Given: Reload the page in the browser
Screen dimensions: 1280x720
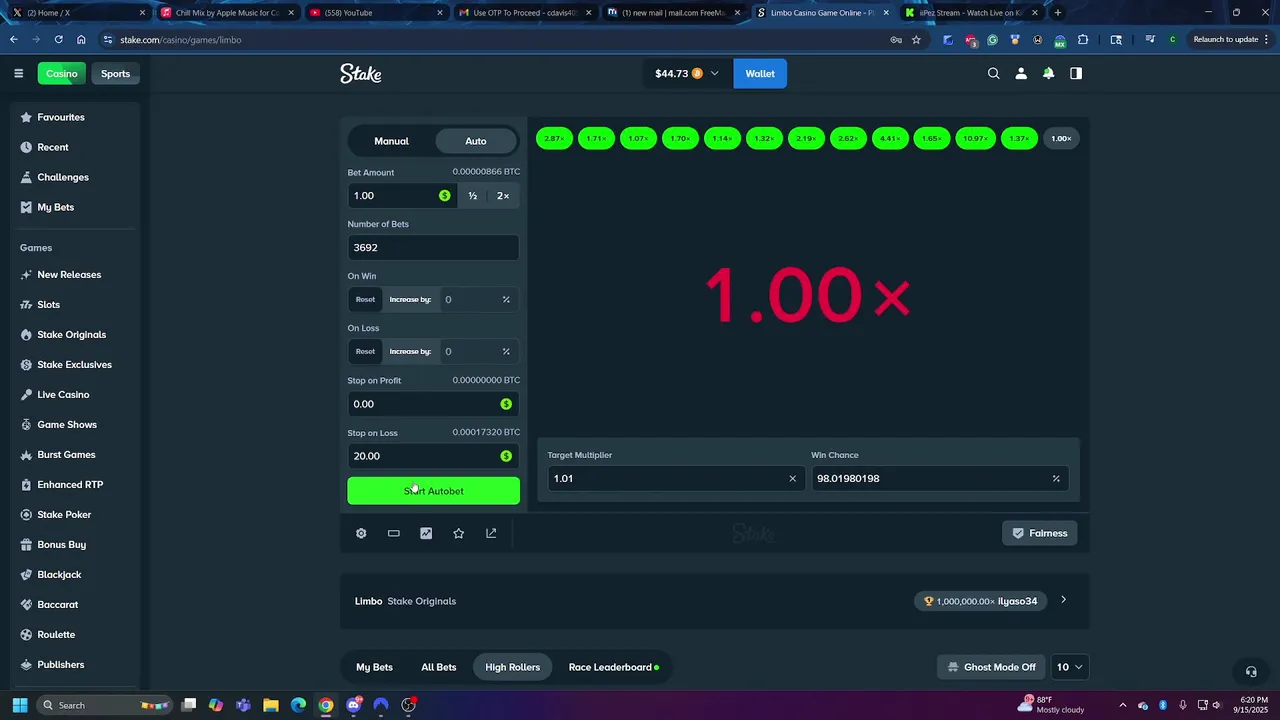Looking at the screenshot, I should [58, 40].
